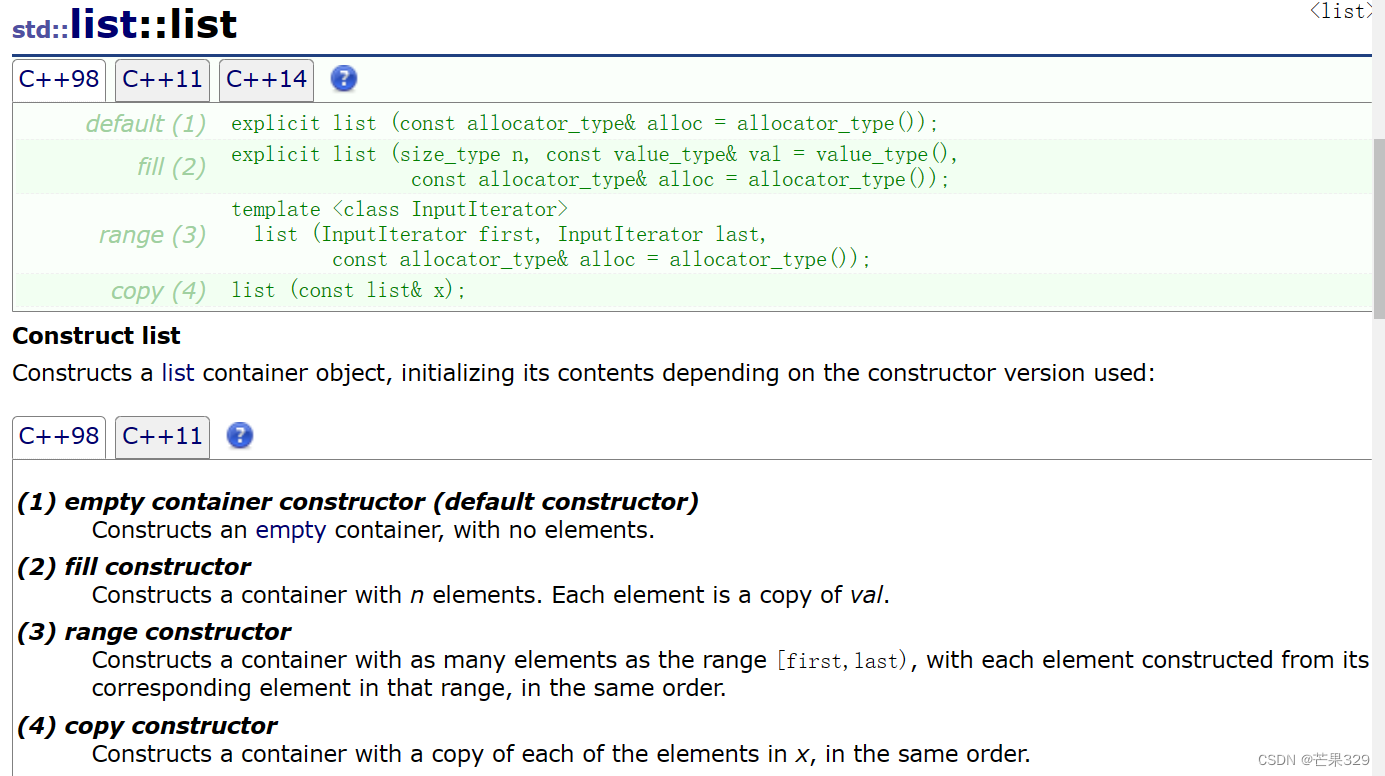Click '(1) empty container constructor' heading
This screenshot has width=1385, height=776.
coord(358,502)
